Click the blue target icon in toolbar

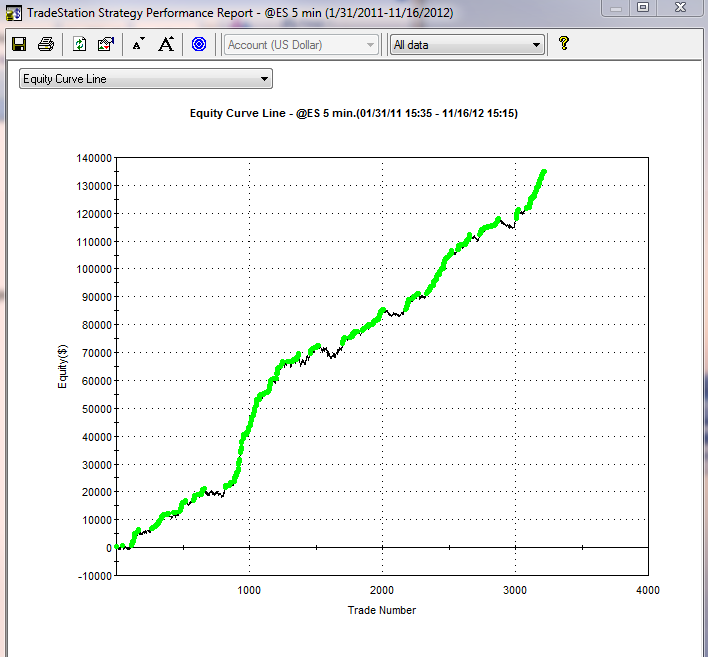click(199, 44)
